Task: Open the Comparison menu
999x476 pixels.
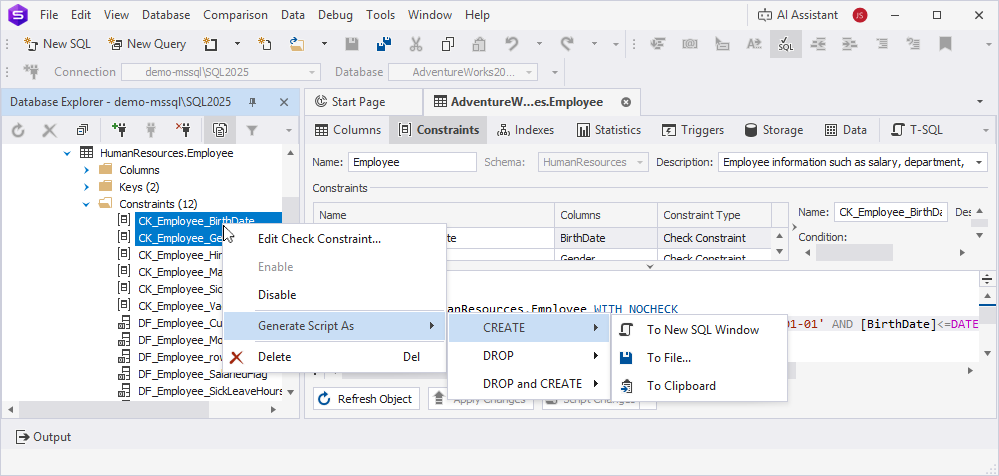Action: (235, 15)
